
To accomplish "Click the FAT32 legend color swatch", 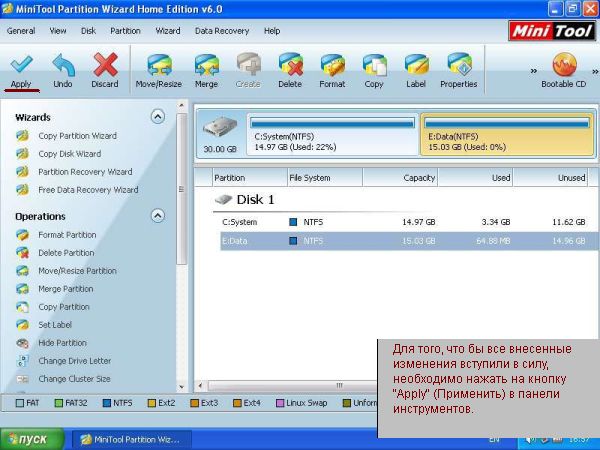I will click(x=59, y=403).
